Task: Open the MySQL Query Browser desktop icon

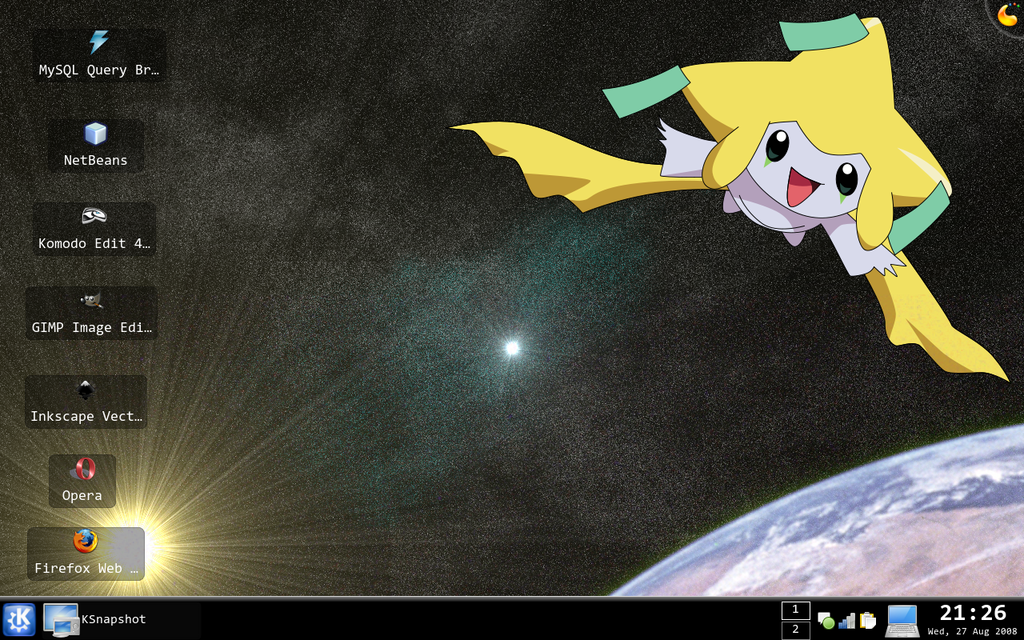Action: [99, 55]
